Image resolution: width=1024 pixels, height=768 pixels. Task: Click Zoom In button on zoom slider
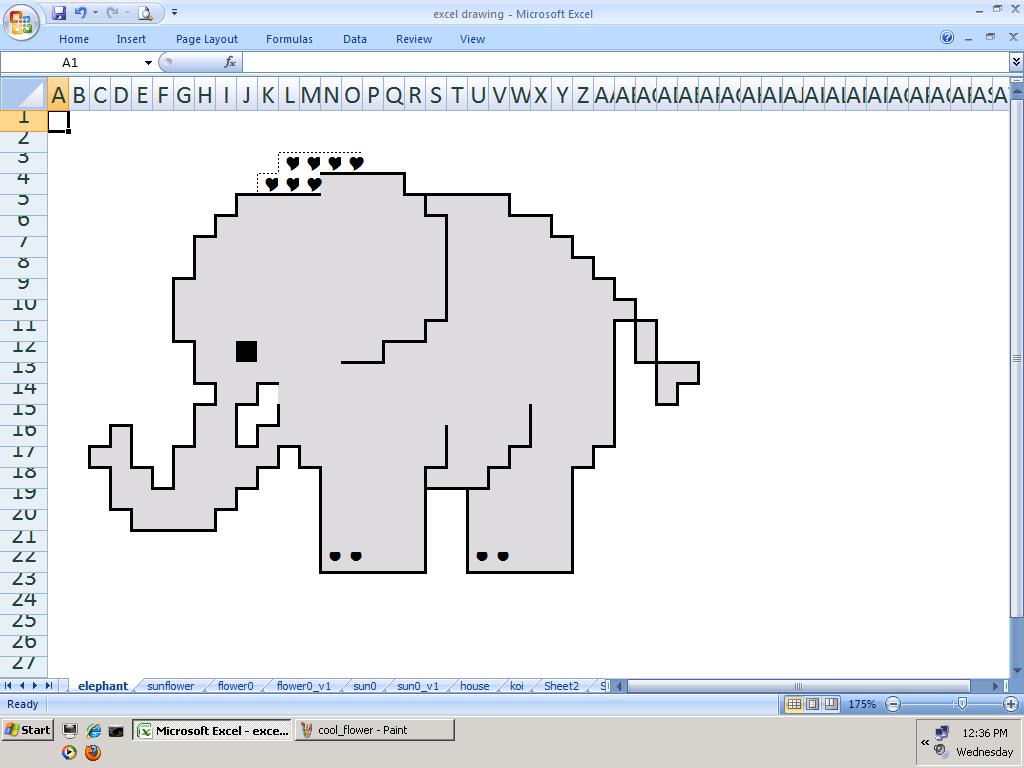(1012, 704)
